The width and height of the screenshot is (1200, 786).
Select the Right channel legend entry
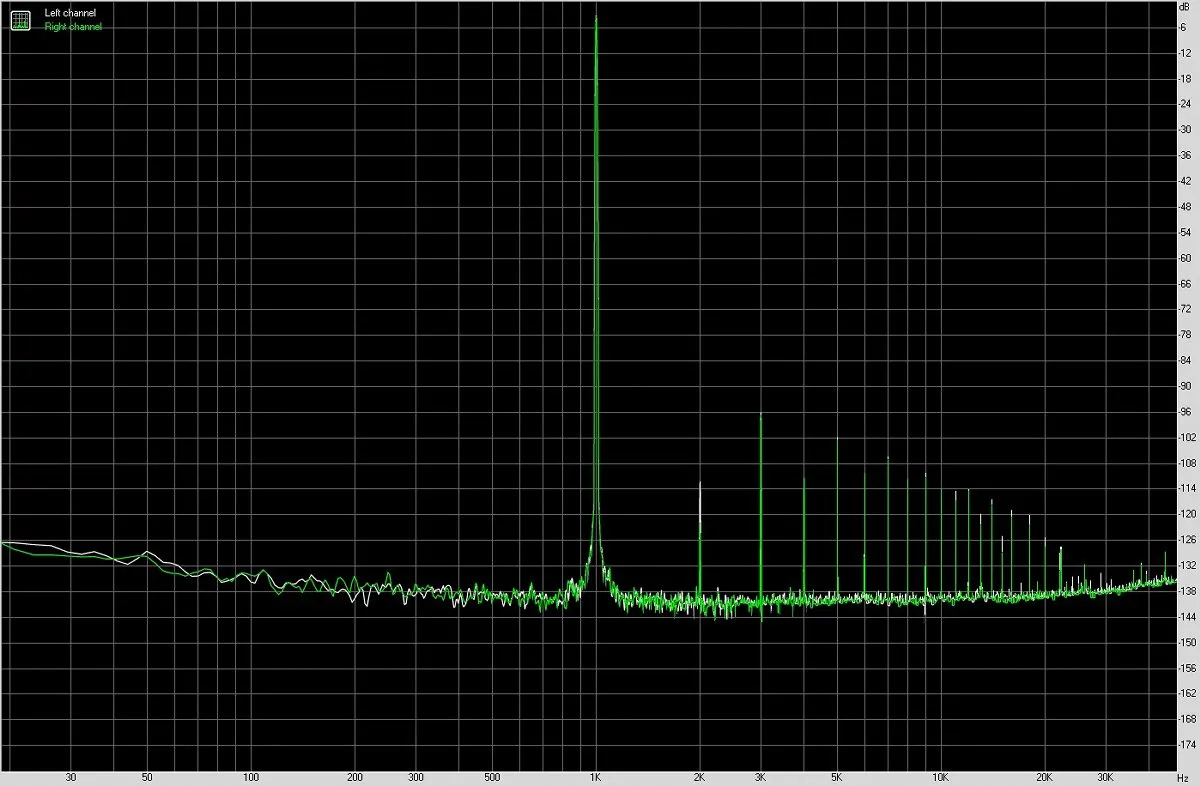click(73, 27)
